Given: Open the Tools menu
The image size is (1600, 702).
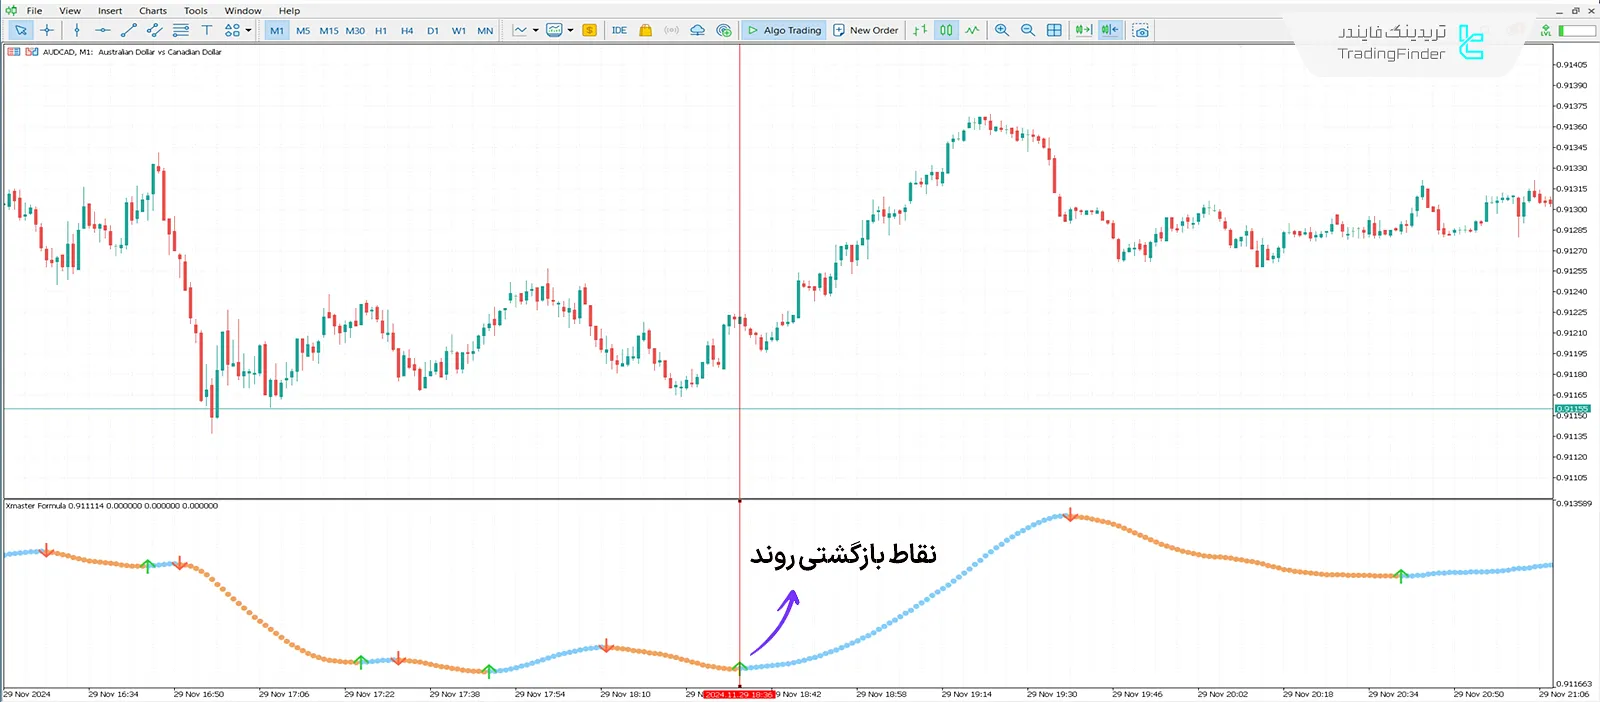Looking at the screenshot, I should click(196, 11).
